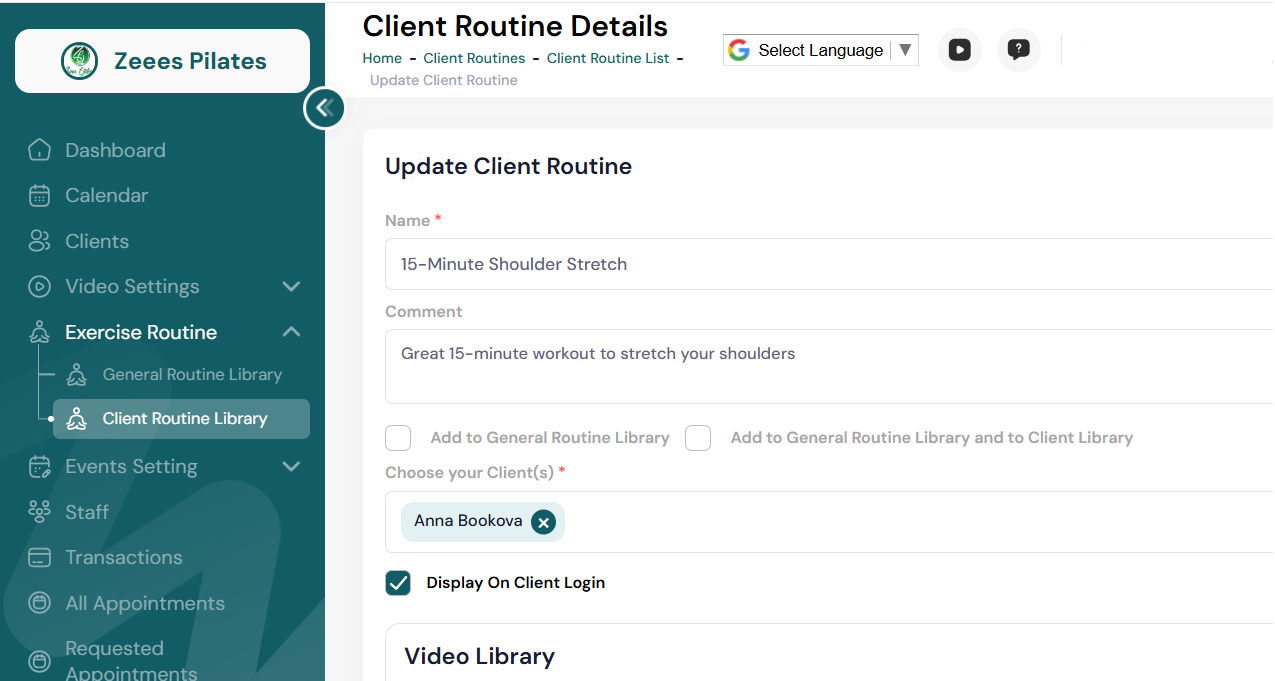
Task: Remove Anna Bookova from selected clients
Action: [543, 522]
